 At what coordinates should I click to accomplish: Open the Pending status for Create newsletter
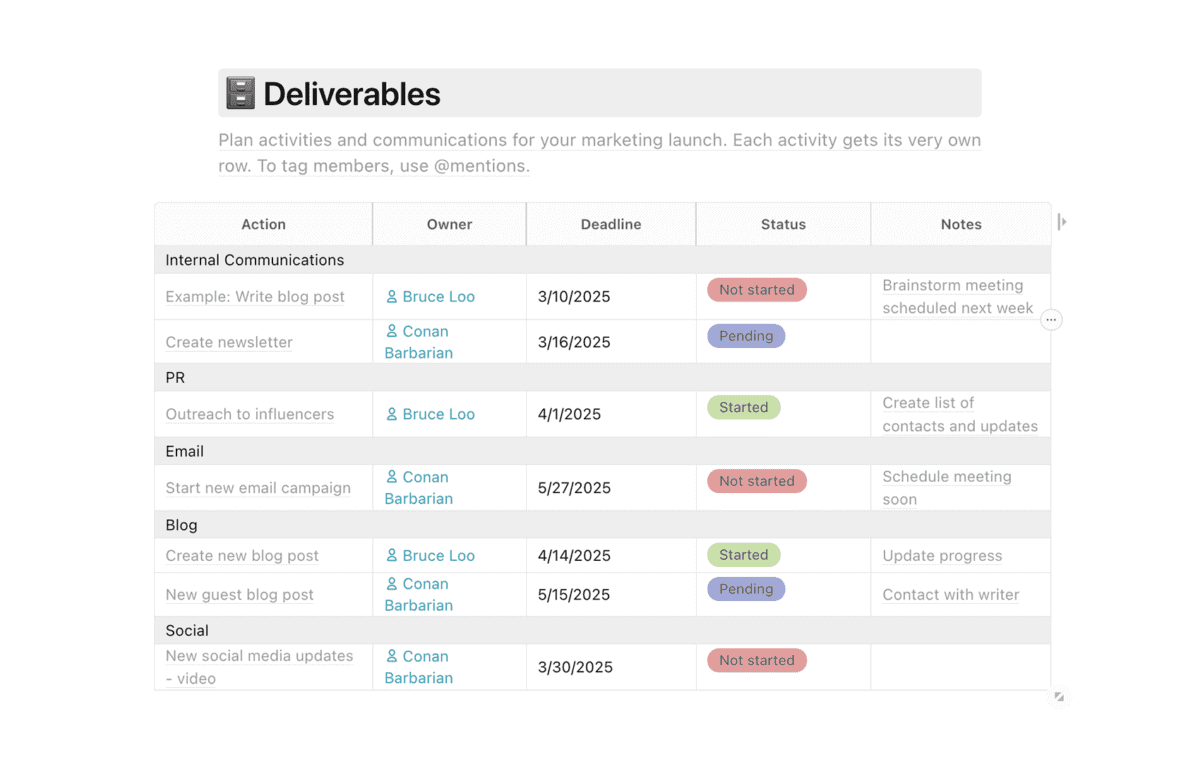746,336
